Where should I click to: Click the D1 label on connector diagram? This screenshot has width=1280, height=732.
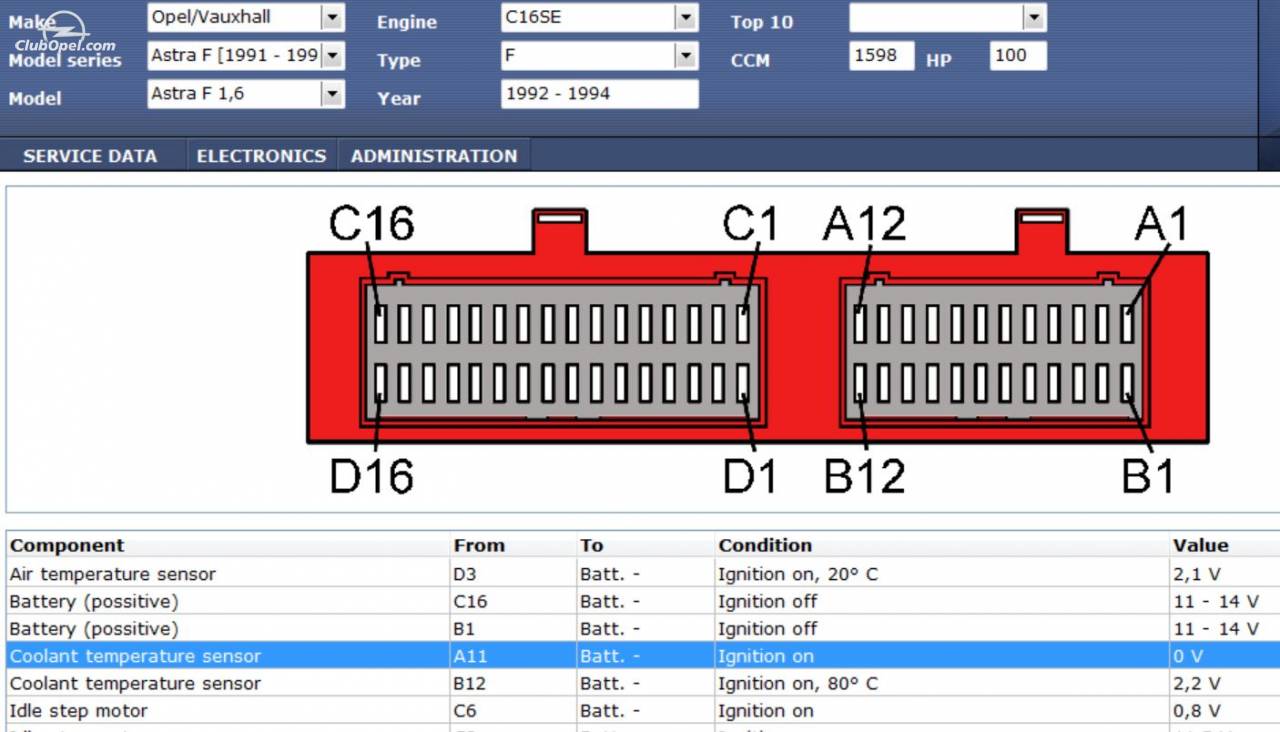click(x=749, y=476)
